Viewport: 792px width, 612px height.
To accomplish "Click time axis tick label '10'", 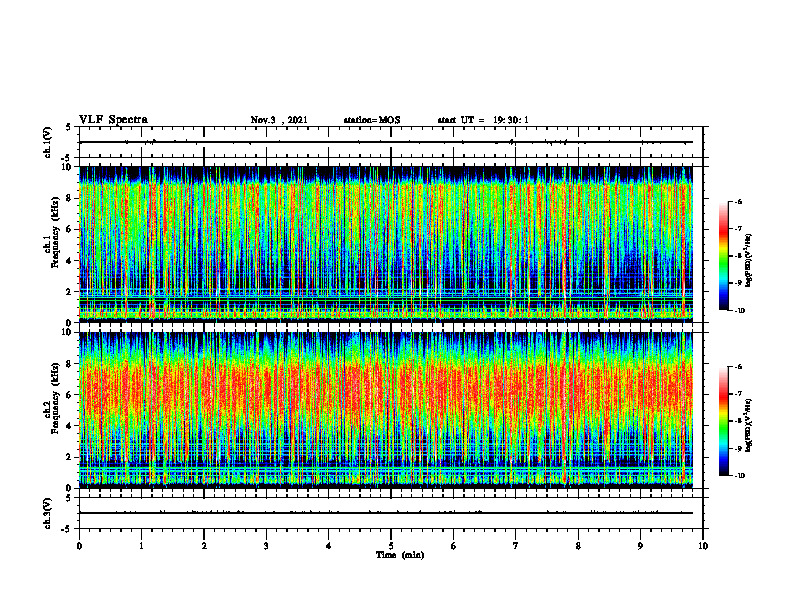I will pos(703,546).
